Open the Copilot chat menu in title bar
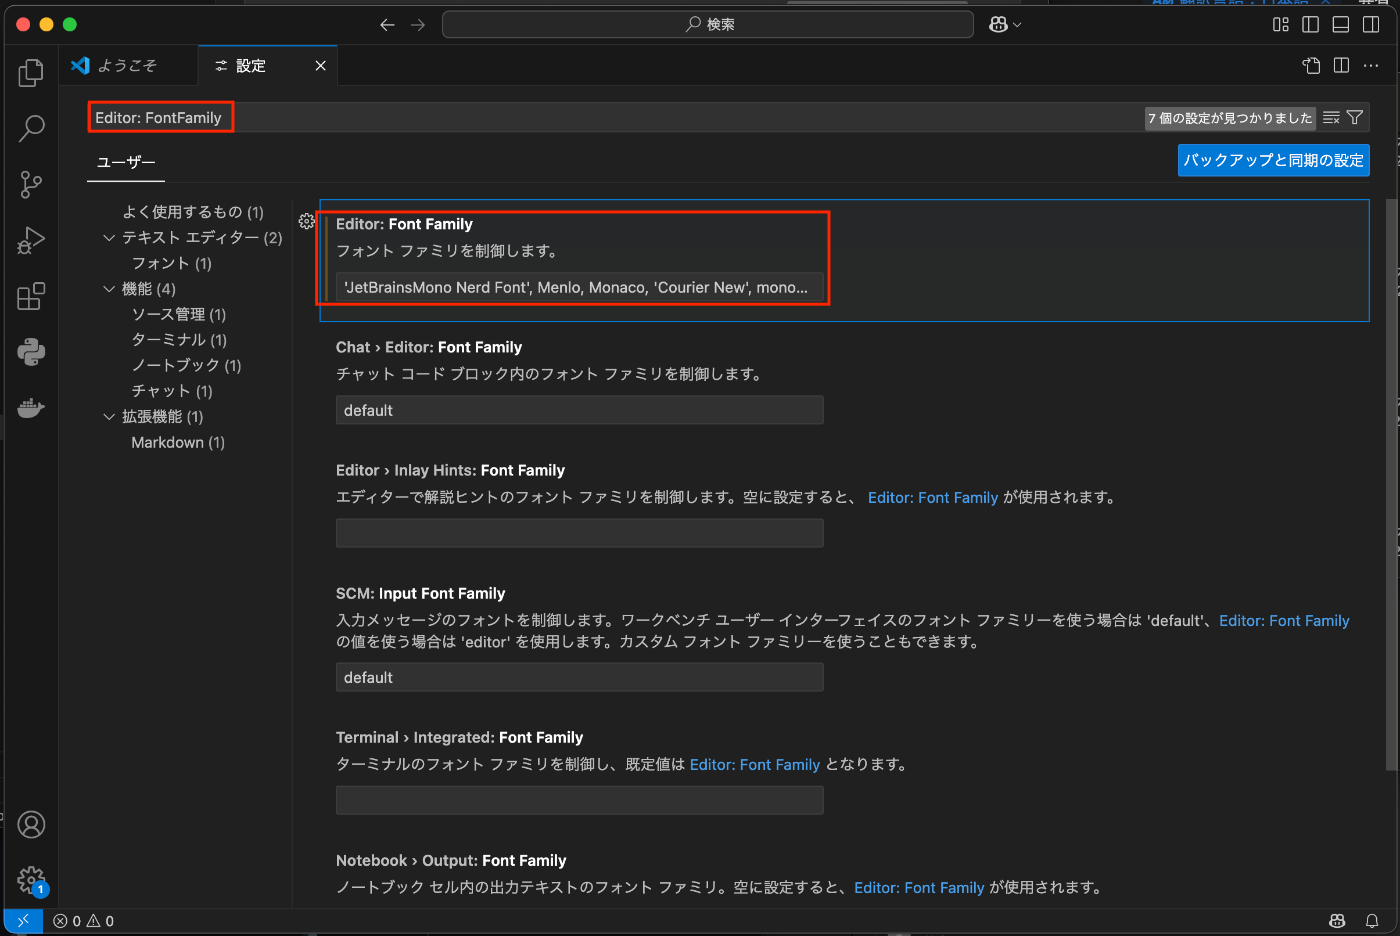 [x=1004, y=24]
